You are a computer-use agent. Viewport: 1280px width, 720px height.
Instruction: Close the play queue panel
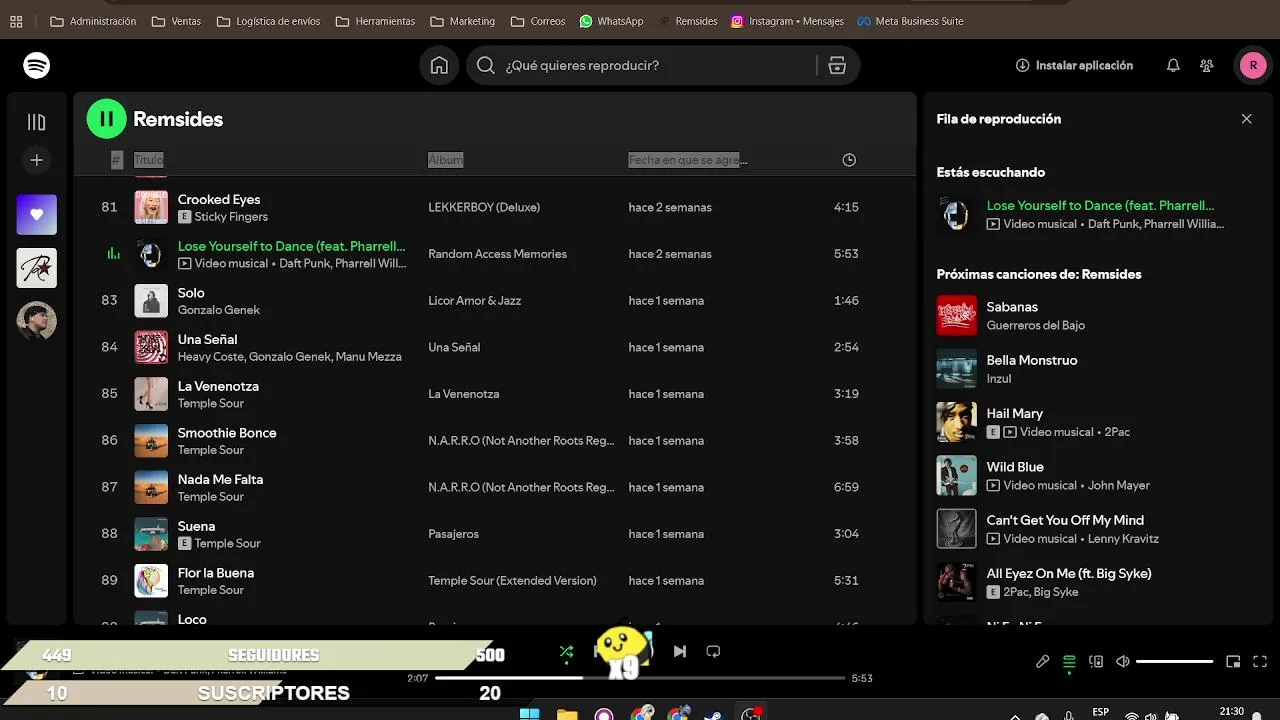[x=1246, y=119]
